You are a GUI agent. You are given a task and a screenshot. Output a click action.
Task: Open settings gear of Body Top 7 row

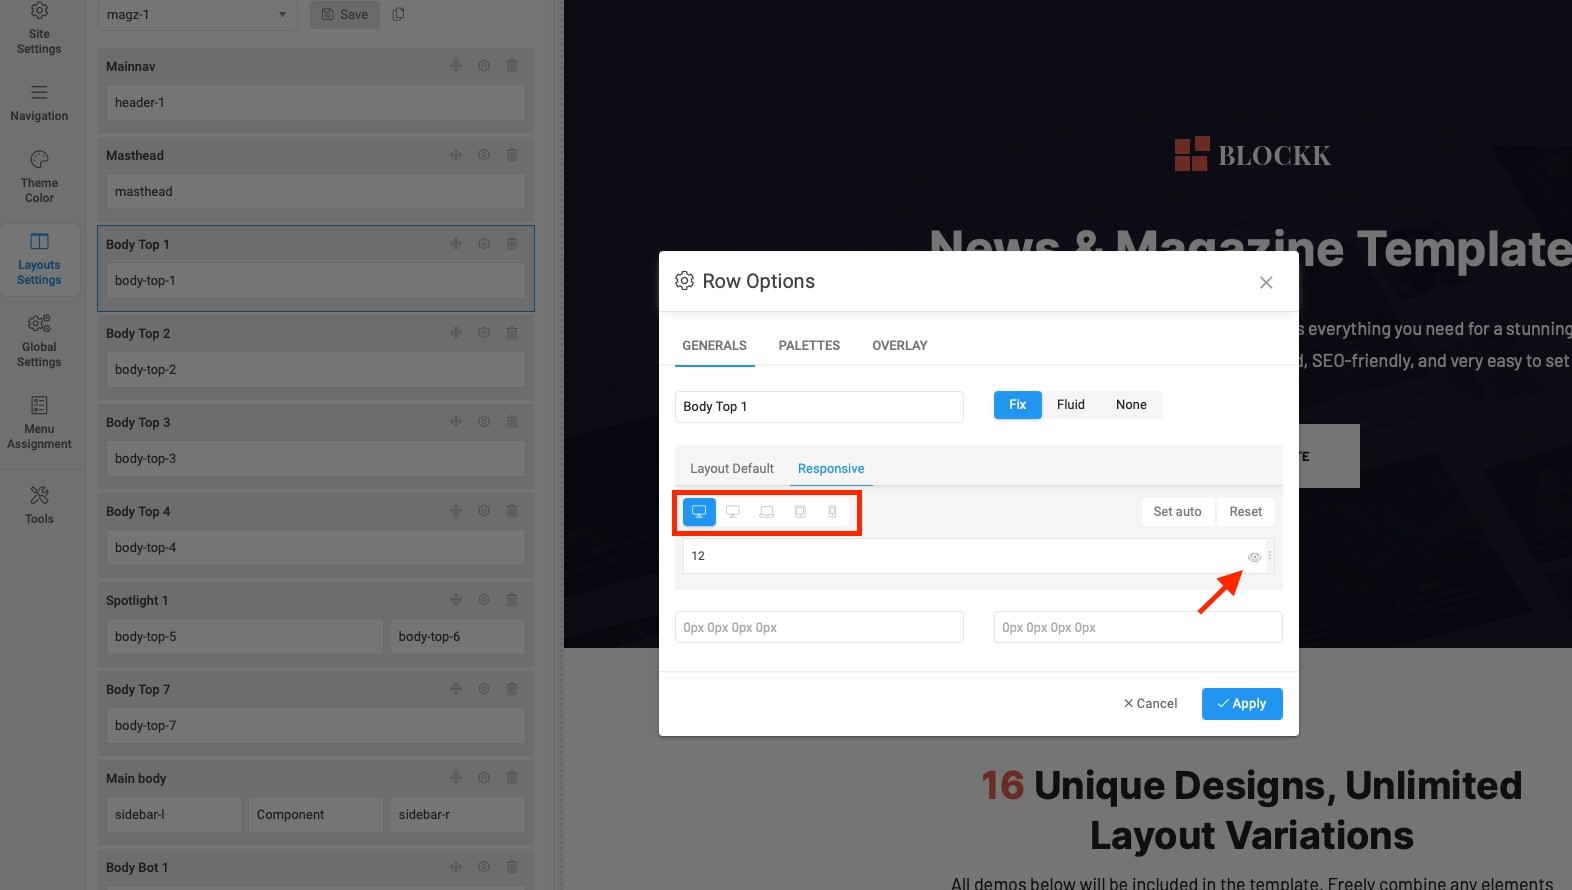pos(484,689)
